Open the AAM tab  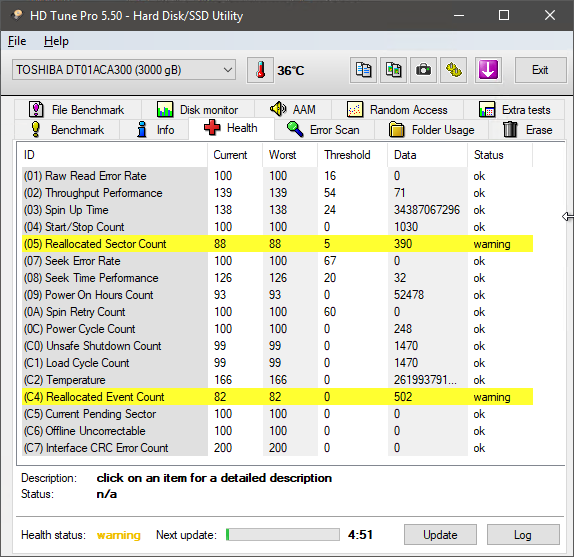(x=293, y=109)
